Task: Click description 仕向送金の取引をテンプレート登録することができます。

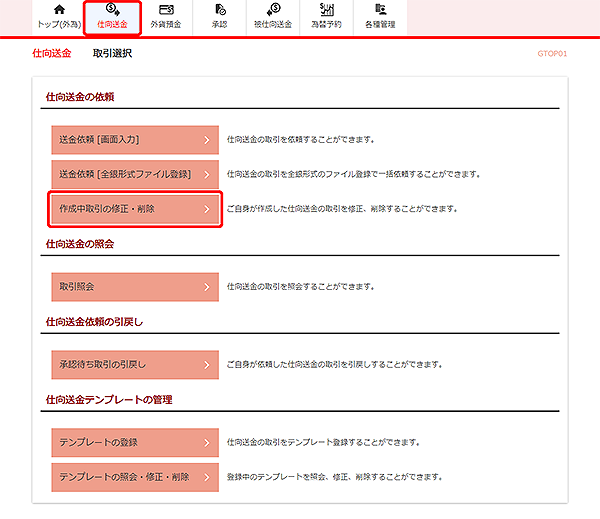Action: click(324, 442)
